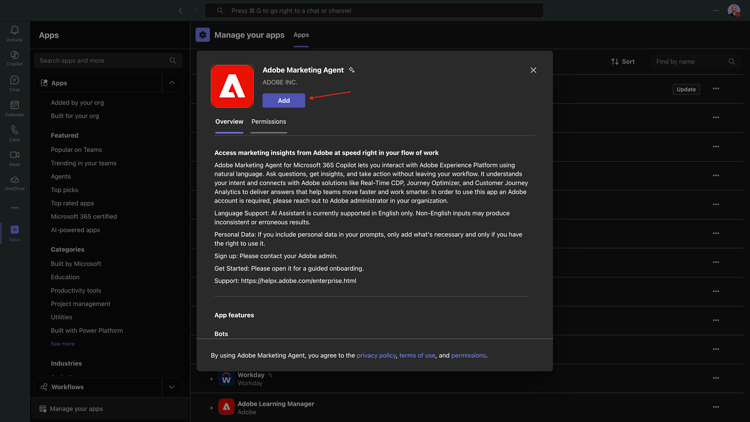
Task: Open the terms of use link
Action: (x=417, y=355)
